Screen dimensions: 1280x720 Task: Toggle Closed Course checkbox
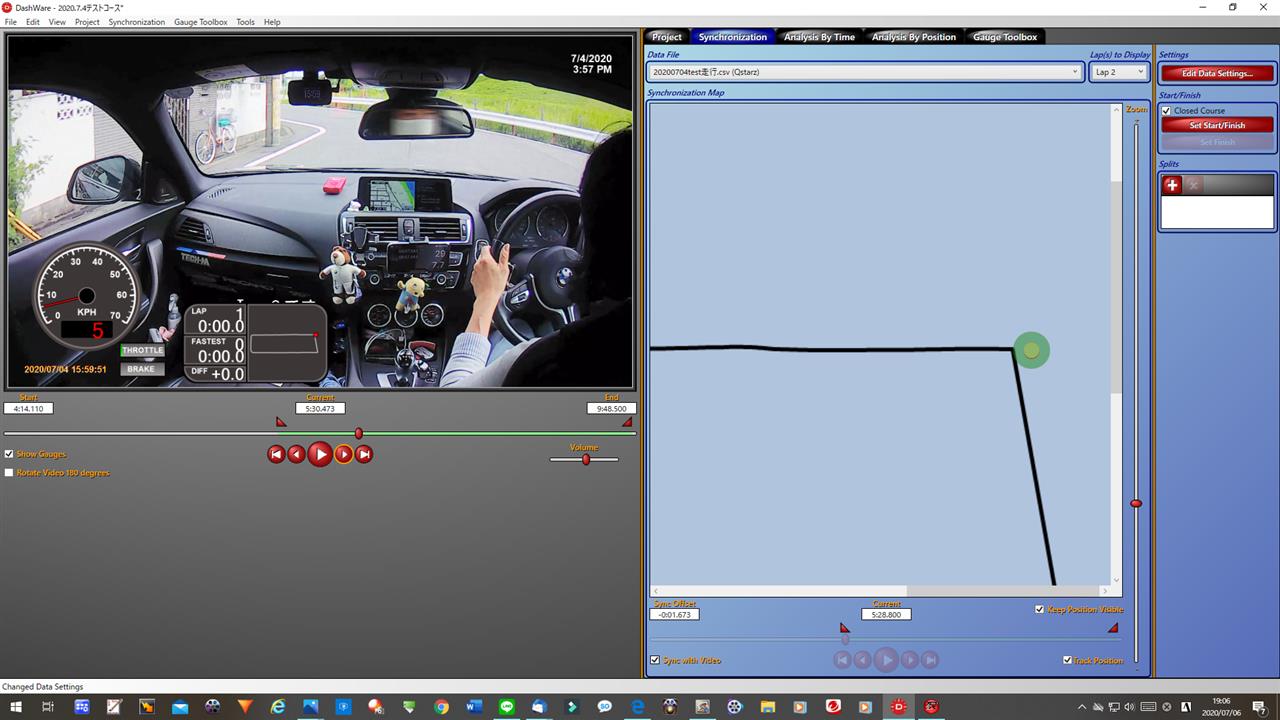pos(1166,111)
